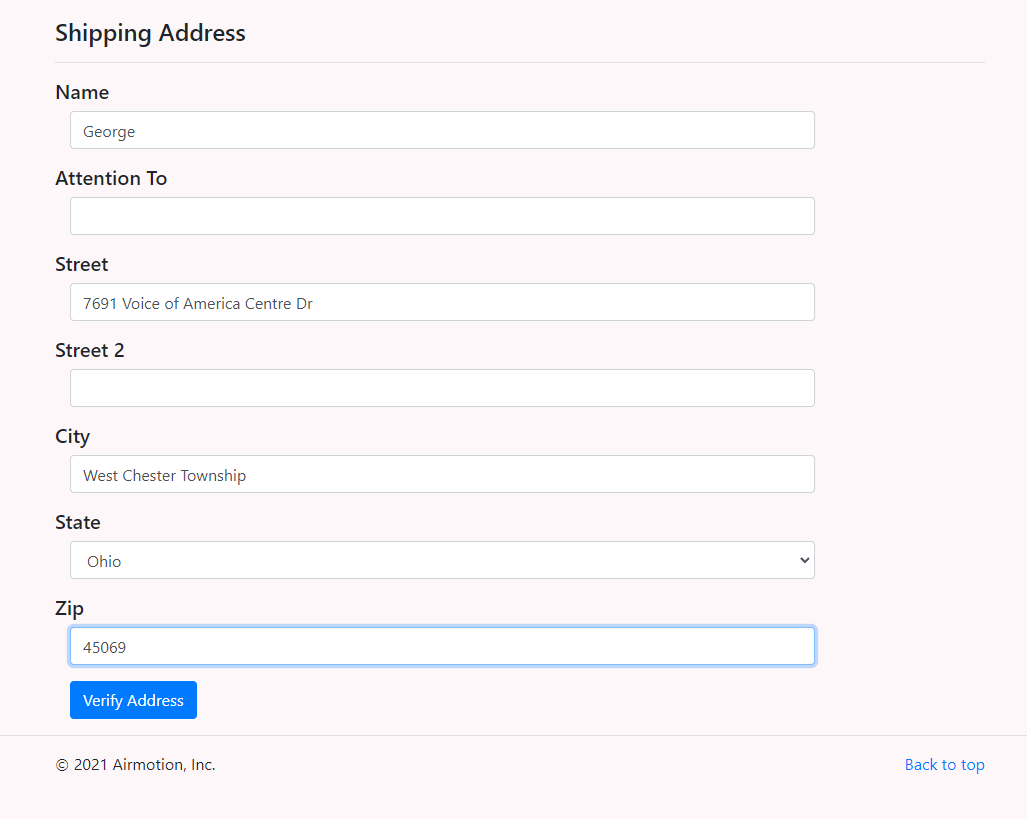Click the Name input field containing George

pyautogui.click(x=442, y=130)
